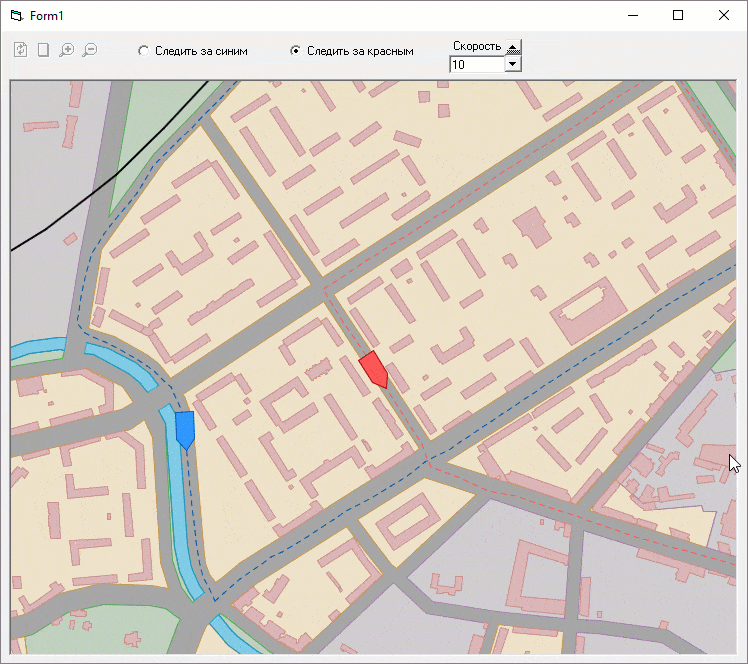Viewport: 748px width, 664px height.
Task: Click the refresh map icon in toolbar
Action: [20, 50]
